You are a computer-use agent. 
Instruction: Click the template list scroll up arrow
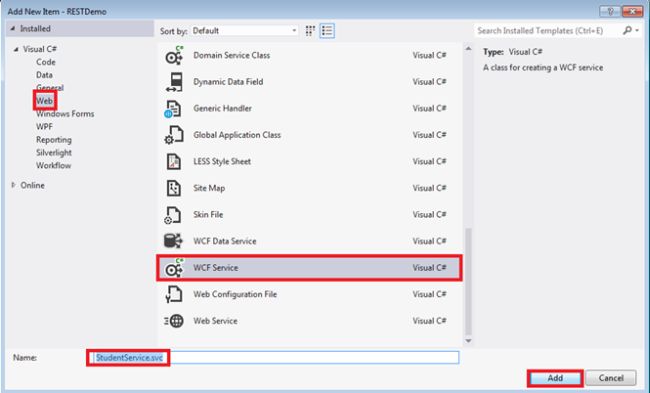click(x=468, y=49)
